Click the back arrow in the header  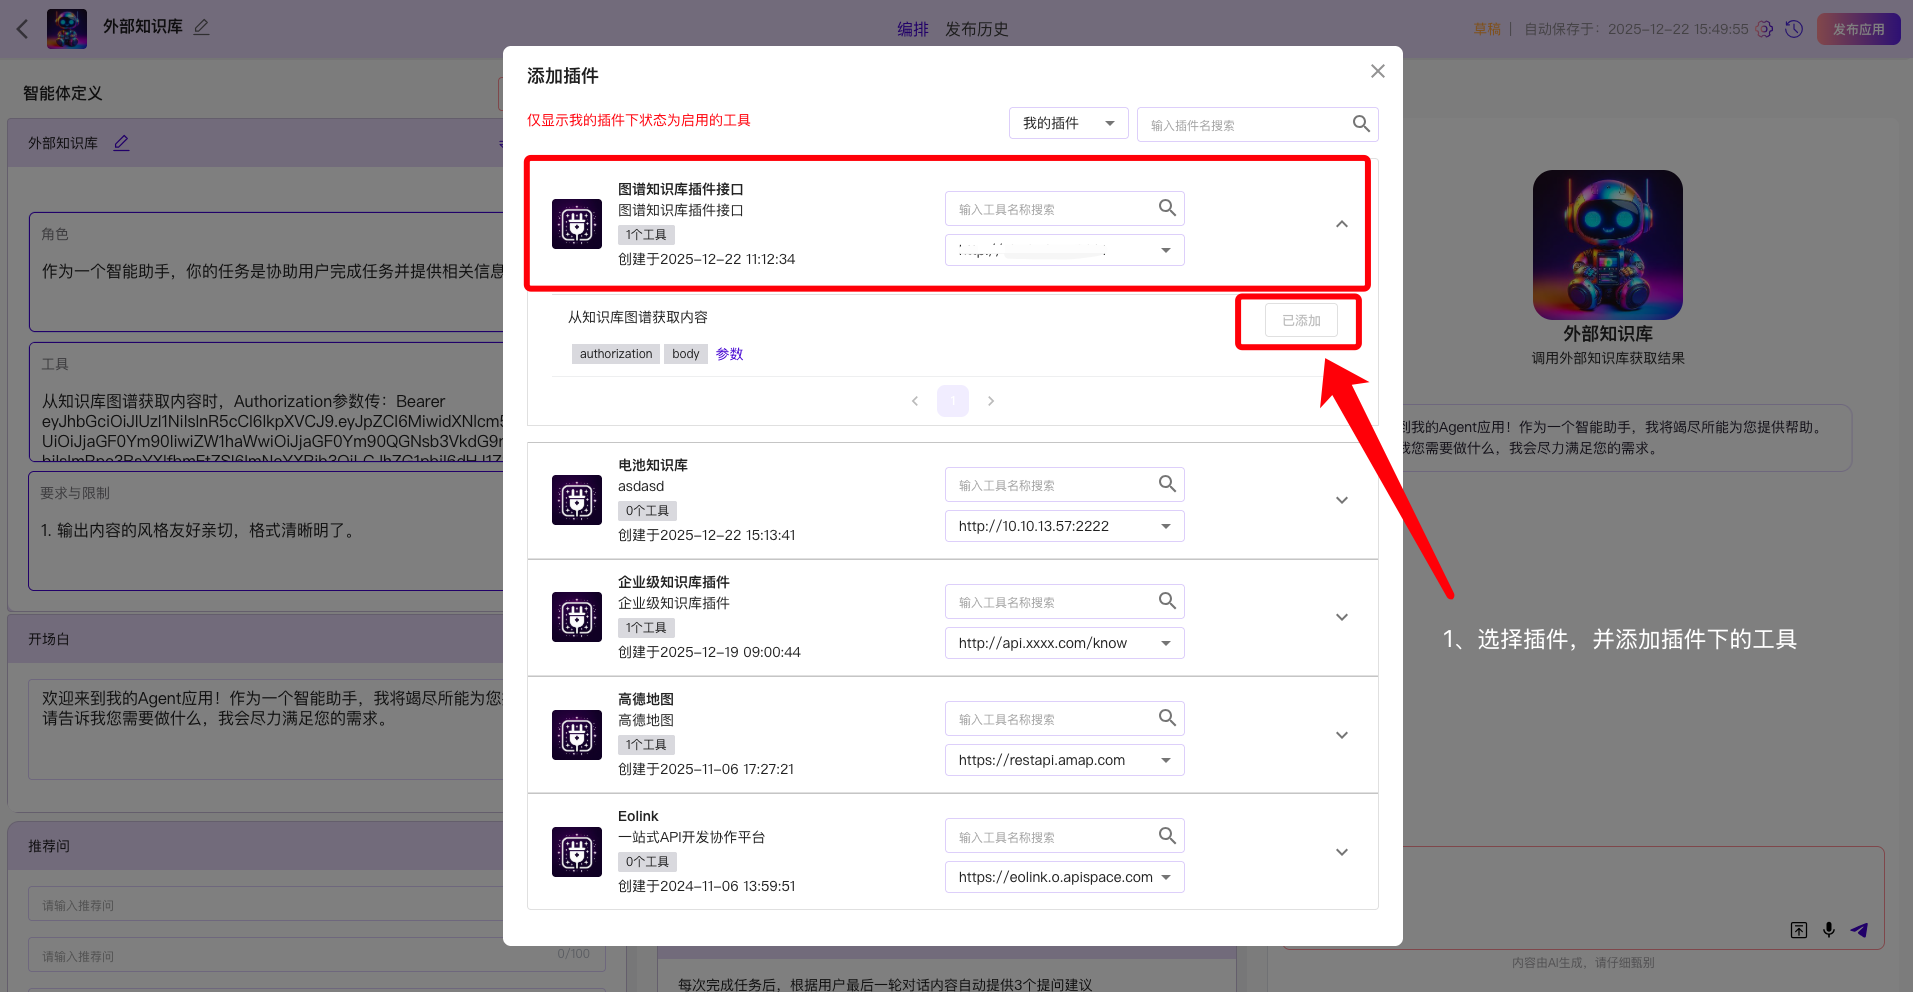coord(22,29)
